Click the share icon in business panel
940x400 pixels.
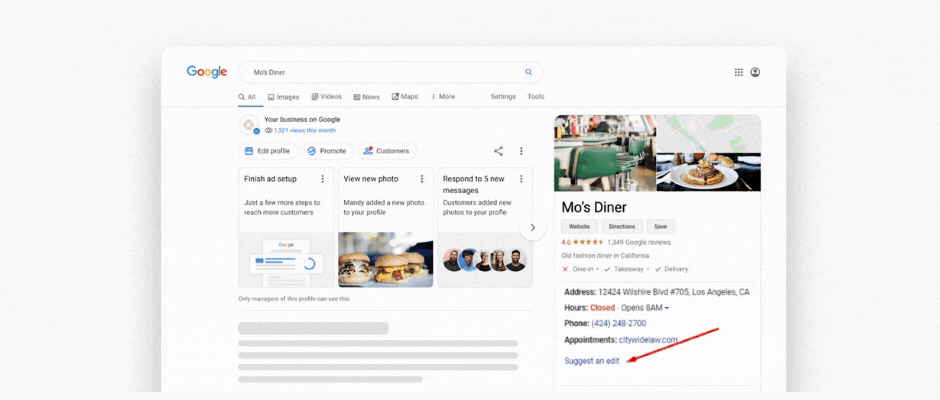point(498,151)
